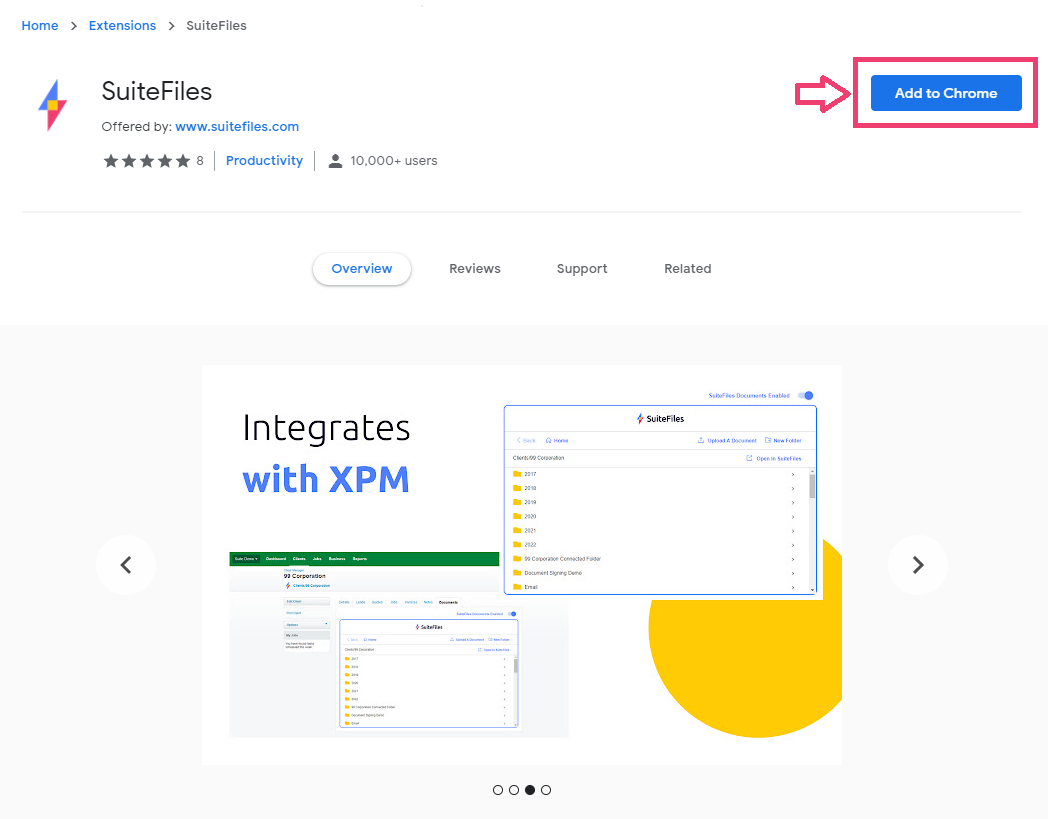
Task: Click the SuiteFiles extension logo
Action: coord(52,104)
